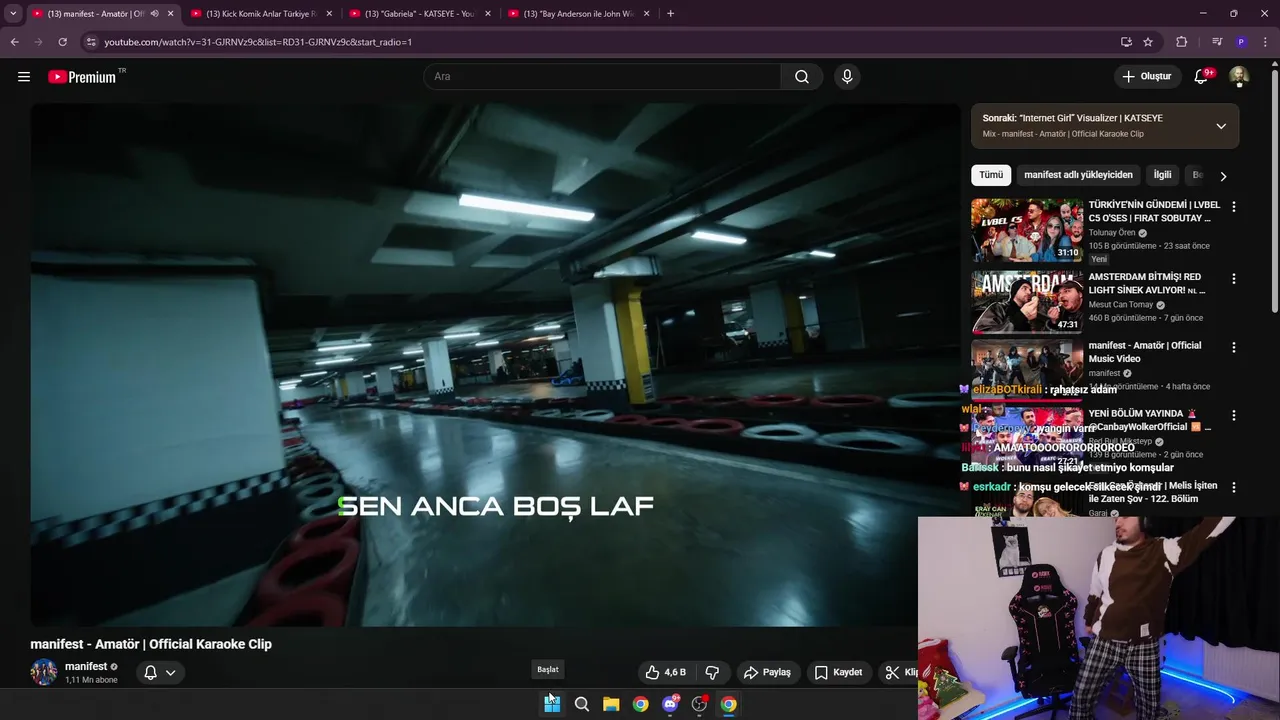This screenshot has width=1280, height=720.
Task: Open the manifest channel avatar
Action: [44, 672]
